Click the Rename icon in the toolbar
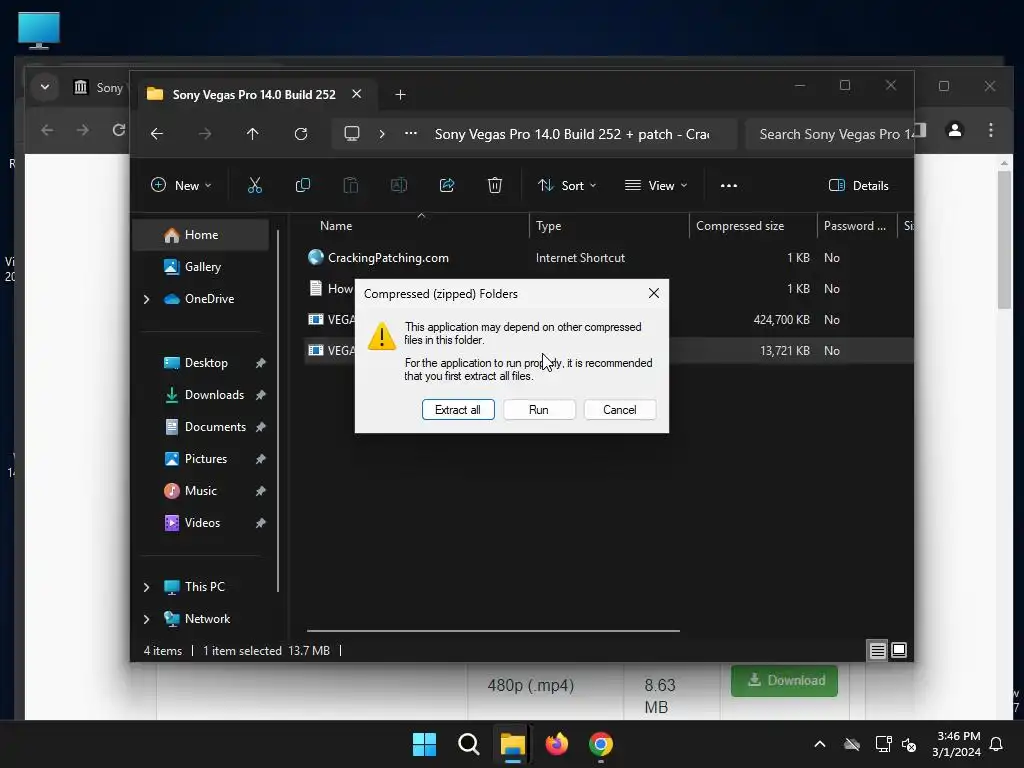 pos(398,185)
